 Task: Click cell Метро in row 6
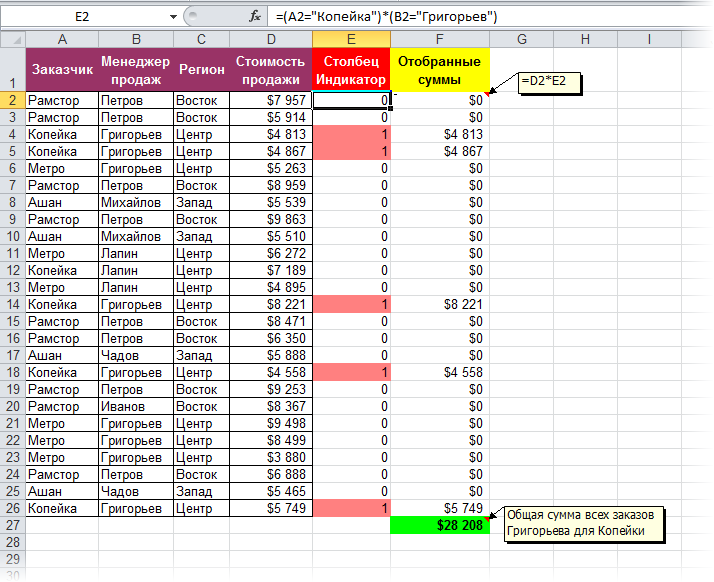(x=62, y=168)
